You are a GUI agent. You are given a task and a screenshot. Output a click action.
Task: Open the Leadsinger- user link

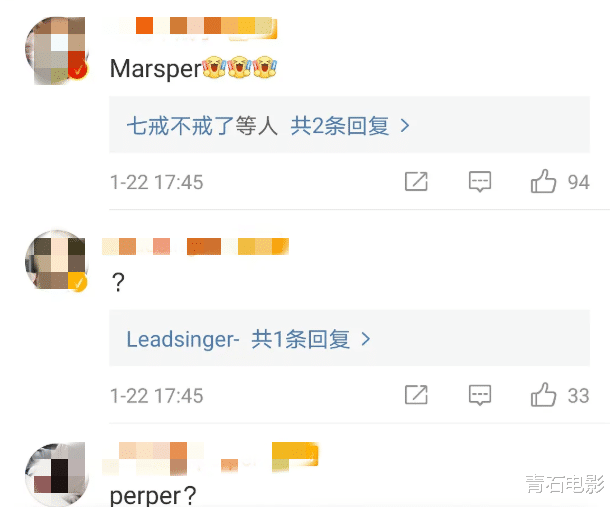point(183,339)
